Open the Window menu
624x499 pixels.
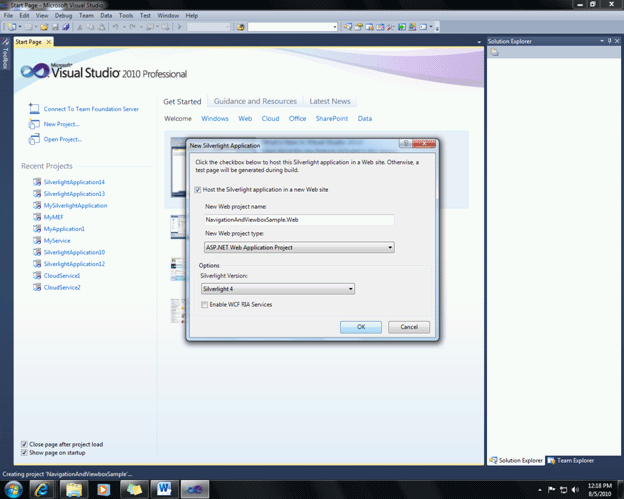(x=168, y=16)
